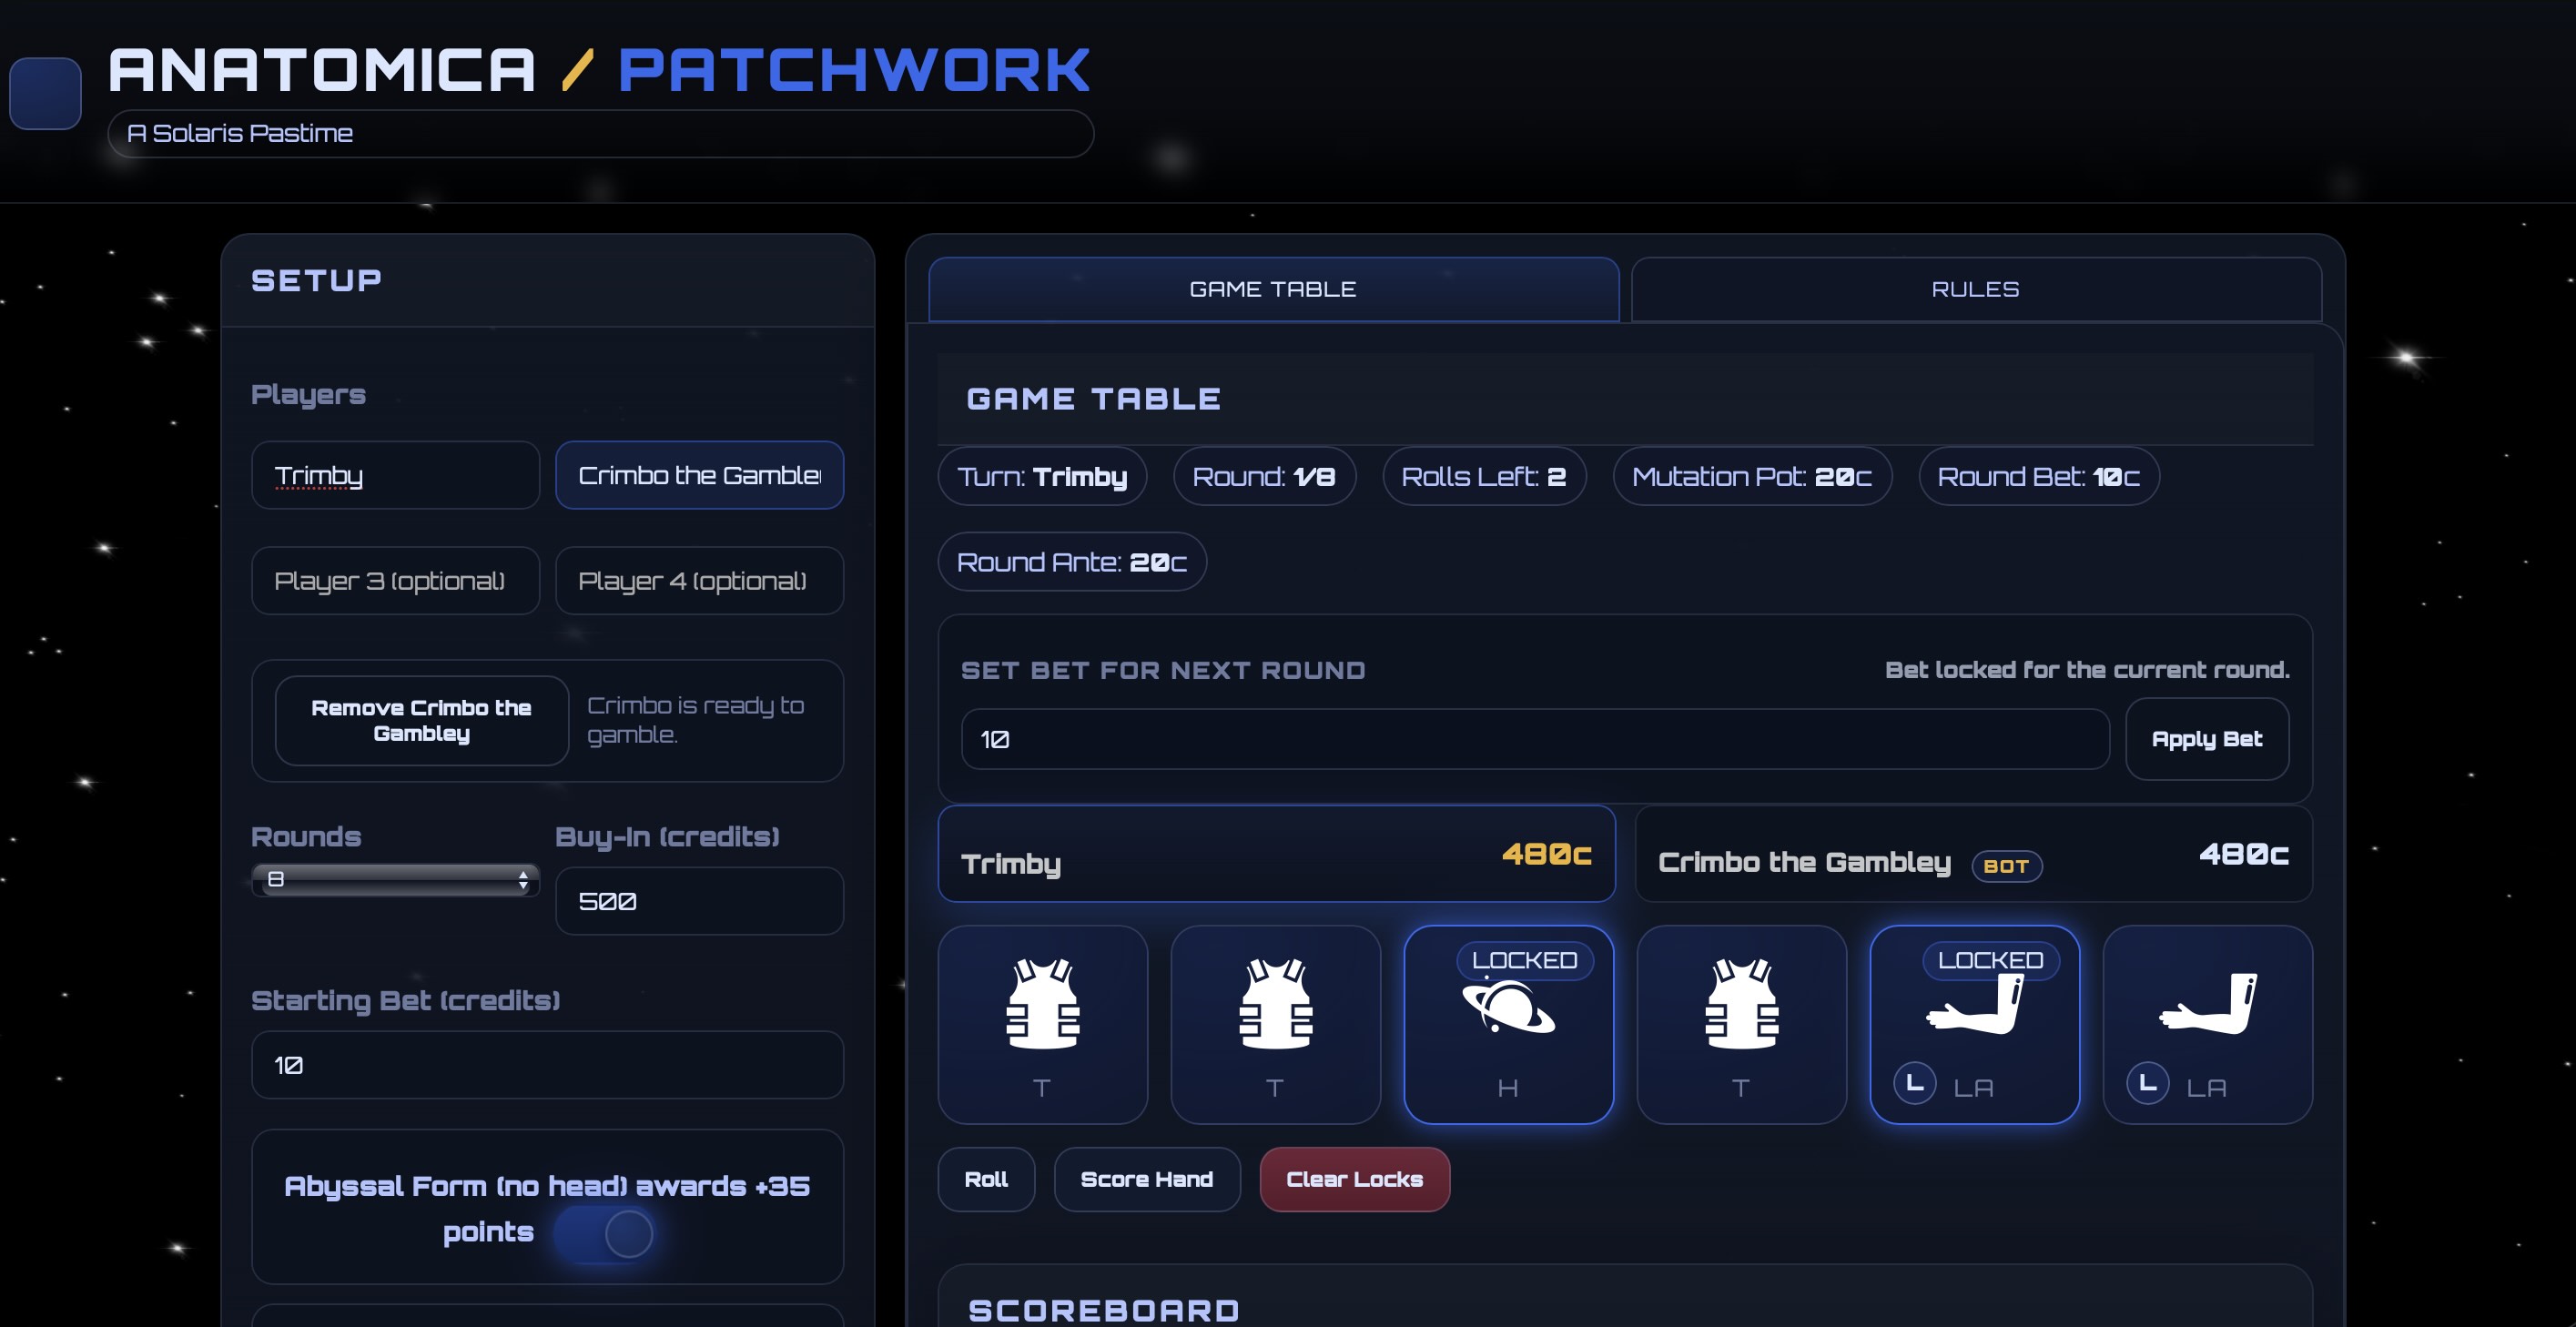
Task: Click the Rounds selector stepper arrows
Action: coord(523,879)
